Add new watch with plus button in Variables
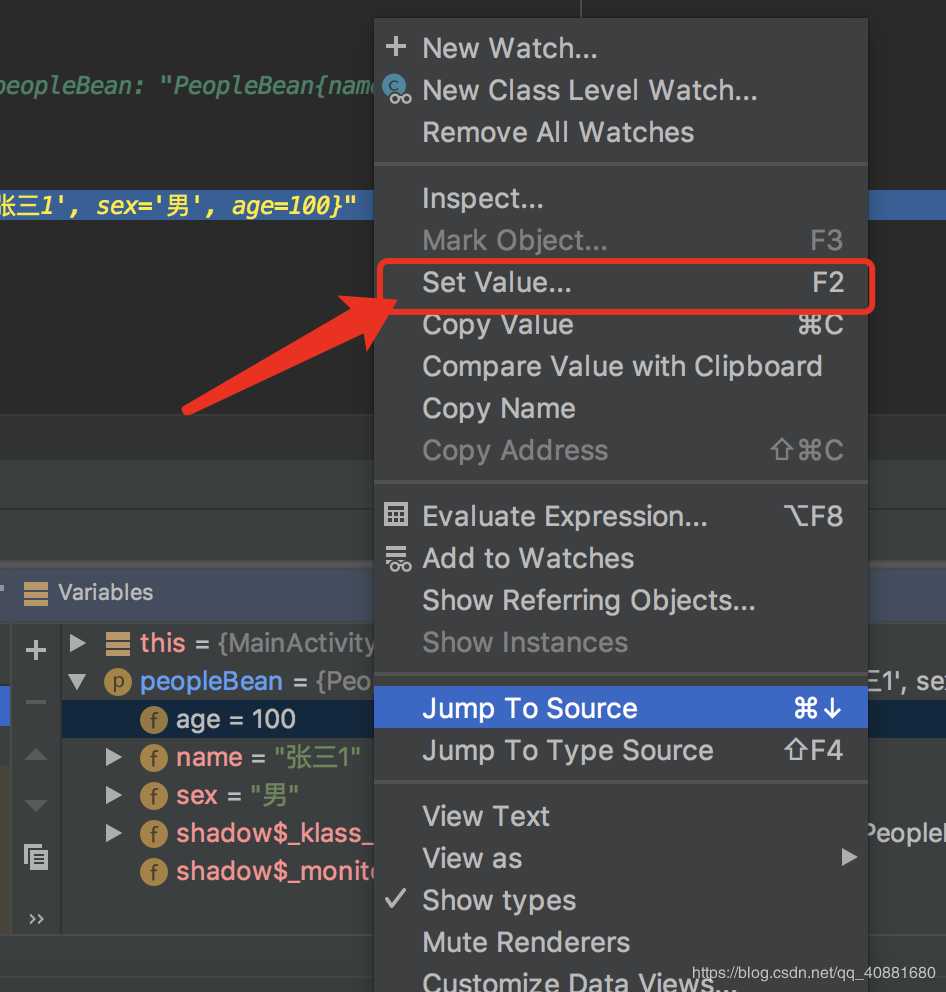Viewport: 946px width, 992px height. click(35, 650)
